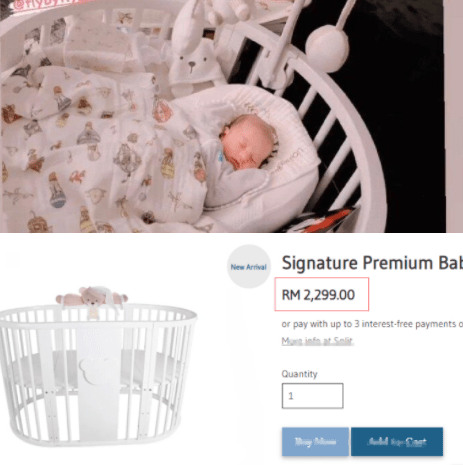Open the More info at Split link
The width and height of the screenshot is (463, 465).
point(317,341)
